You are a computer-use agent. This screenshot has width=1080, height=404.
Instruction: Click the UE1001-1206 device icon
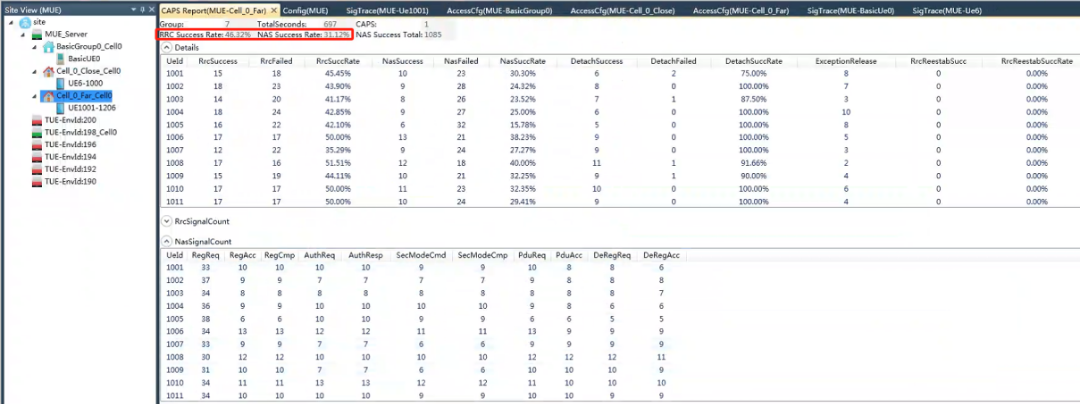point(60,107)
